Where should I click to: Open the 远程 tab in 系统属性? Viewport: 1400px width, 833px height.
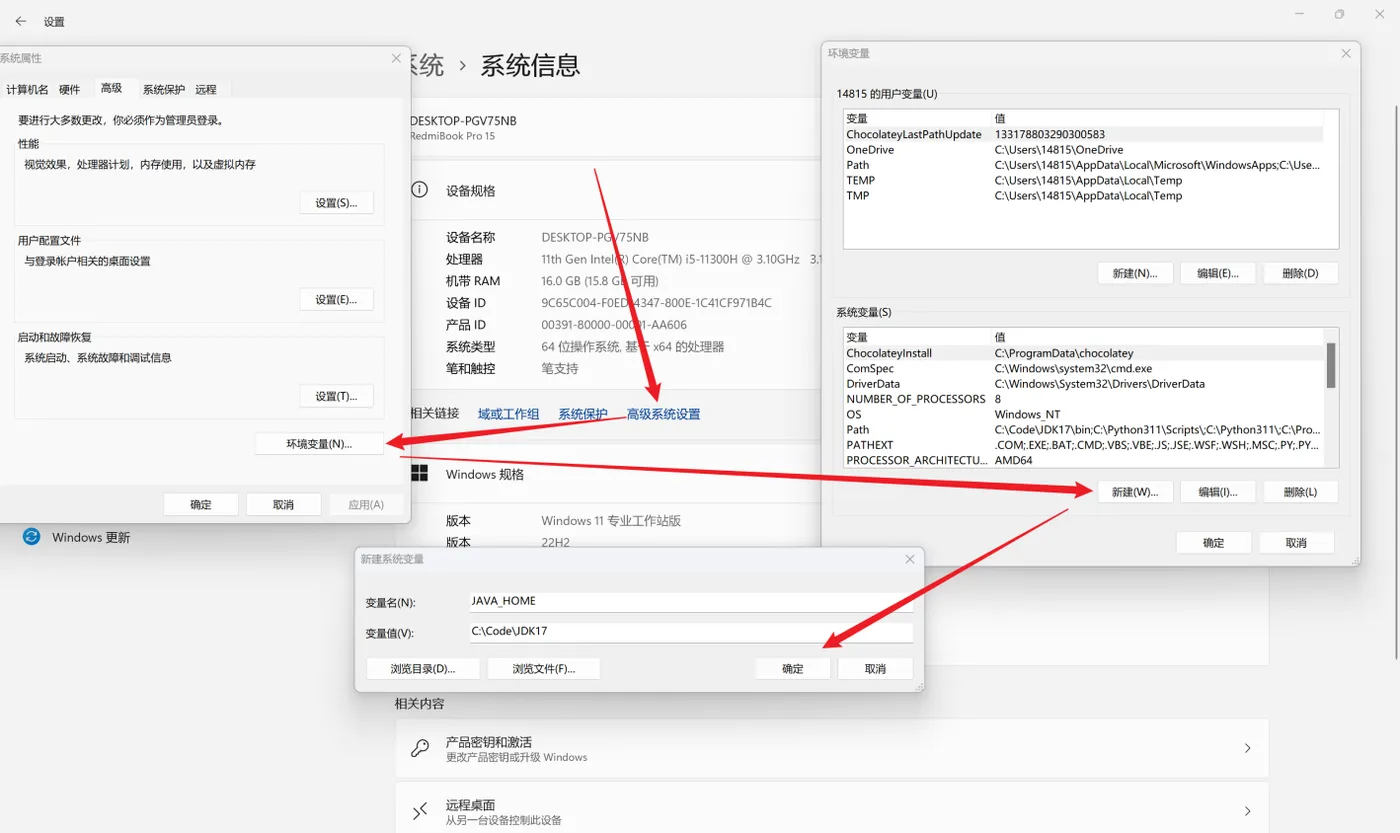click(x=206, y=89)
